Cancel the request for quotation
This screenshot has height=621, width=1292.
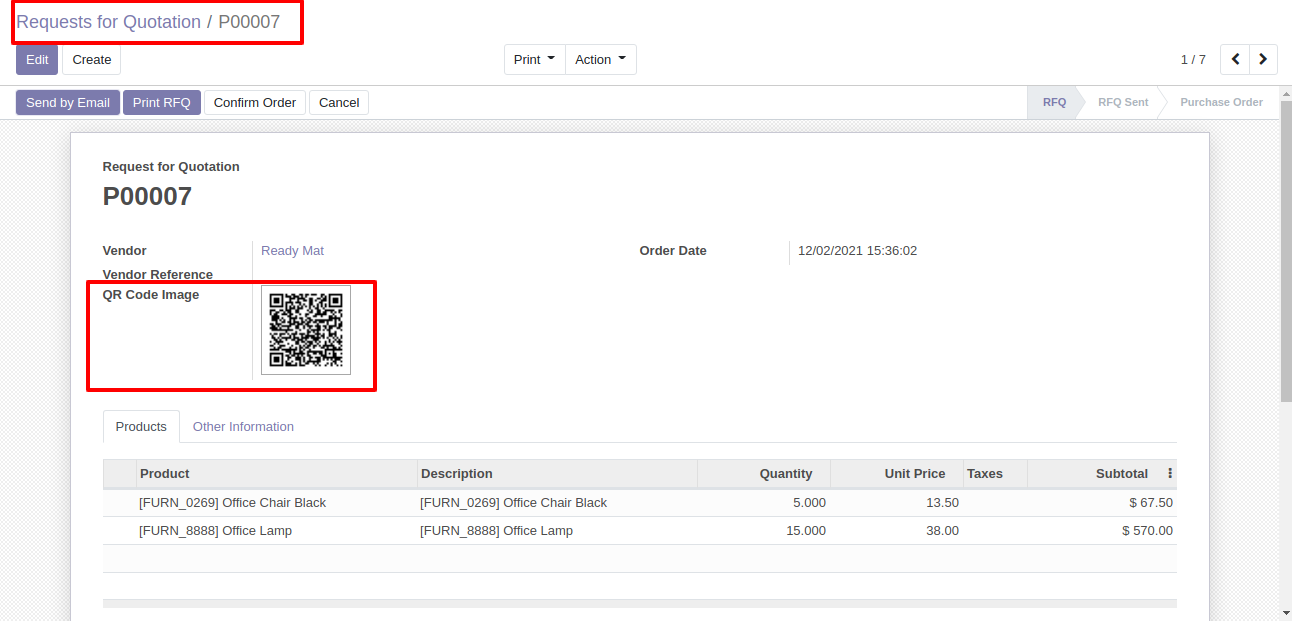tap(339, 103)
